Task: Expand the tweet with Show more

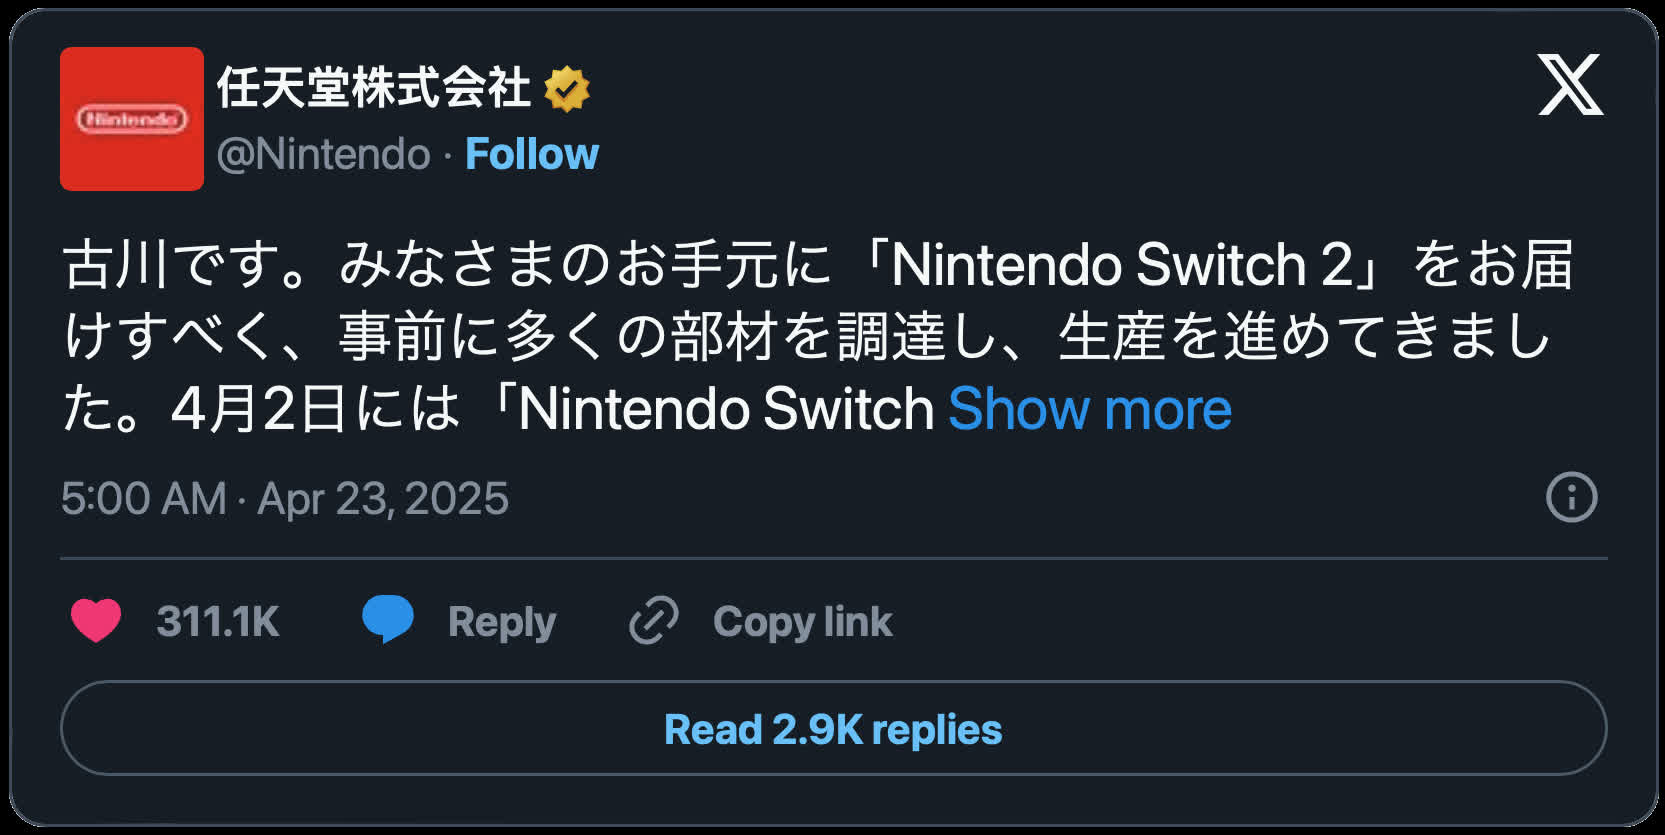Action: pyautogui.click(x=1090, y=409)
